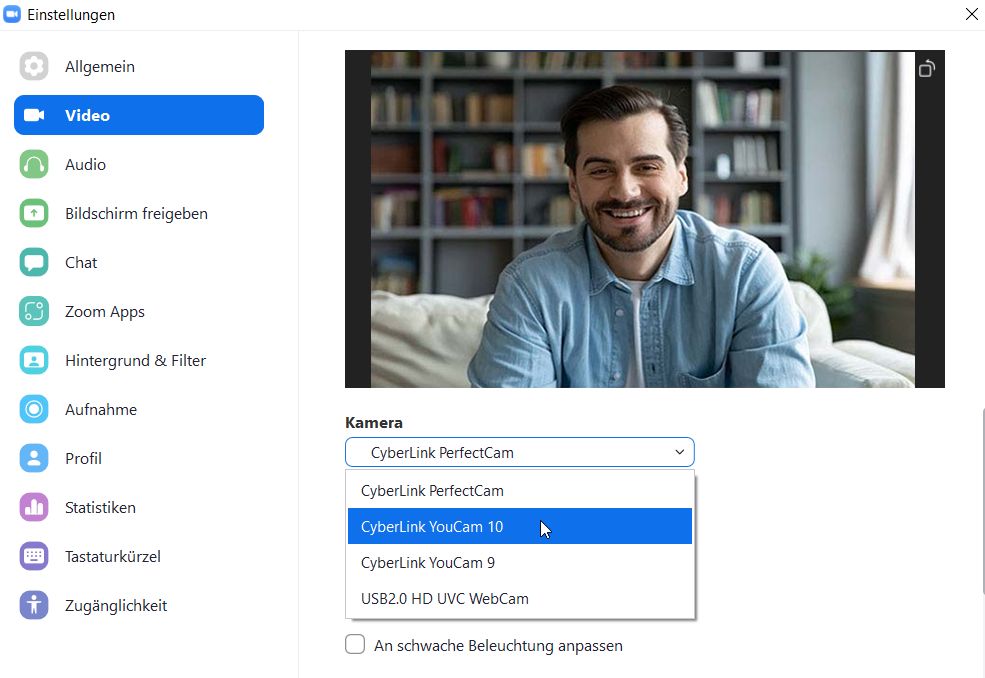Click the Tastaturkürzel keyboard icon
985x678 pixels.
34,556
